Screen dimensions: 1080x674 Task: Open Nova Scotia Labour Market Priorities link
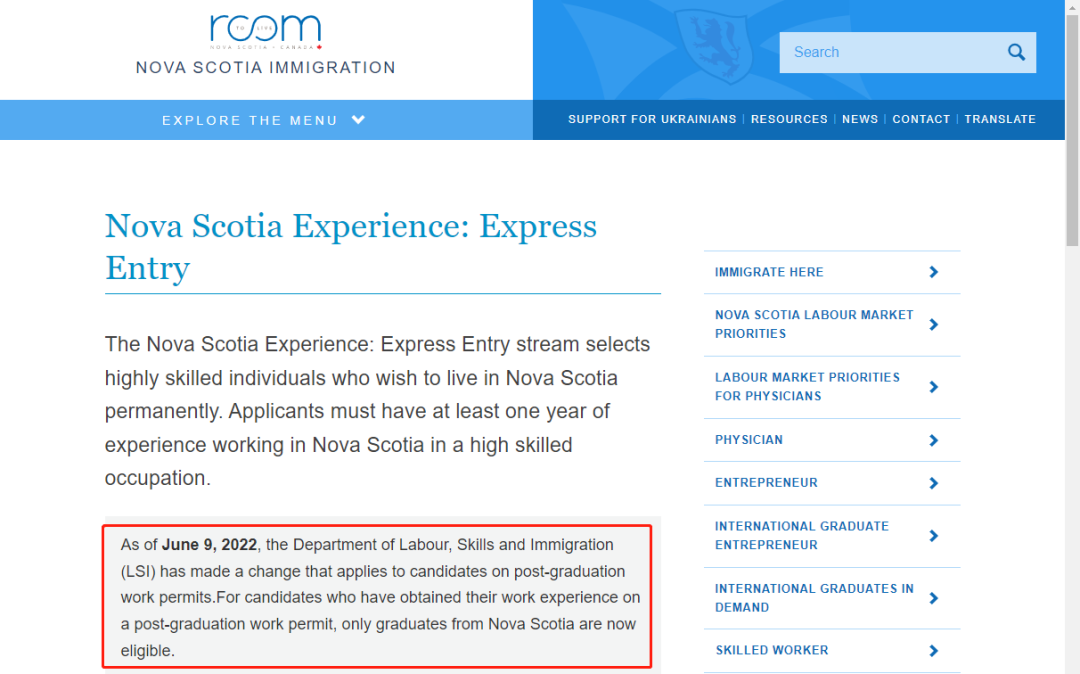813,324
